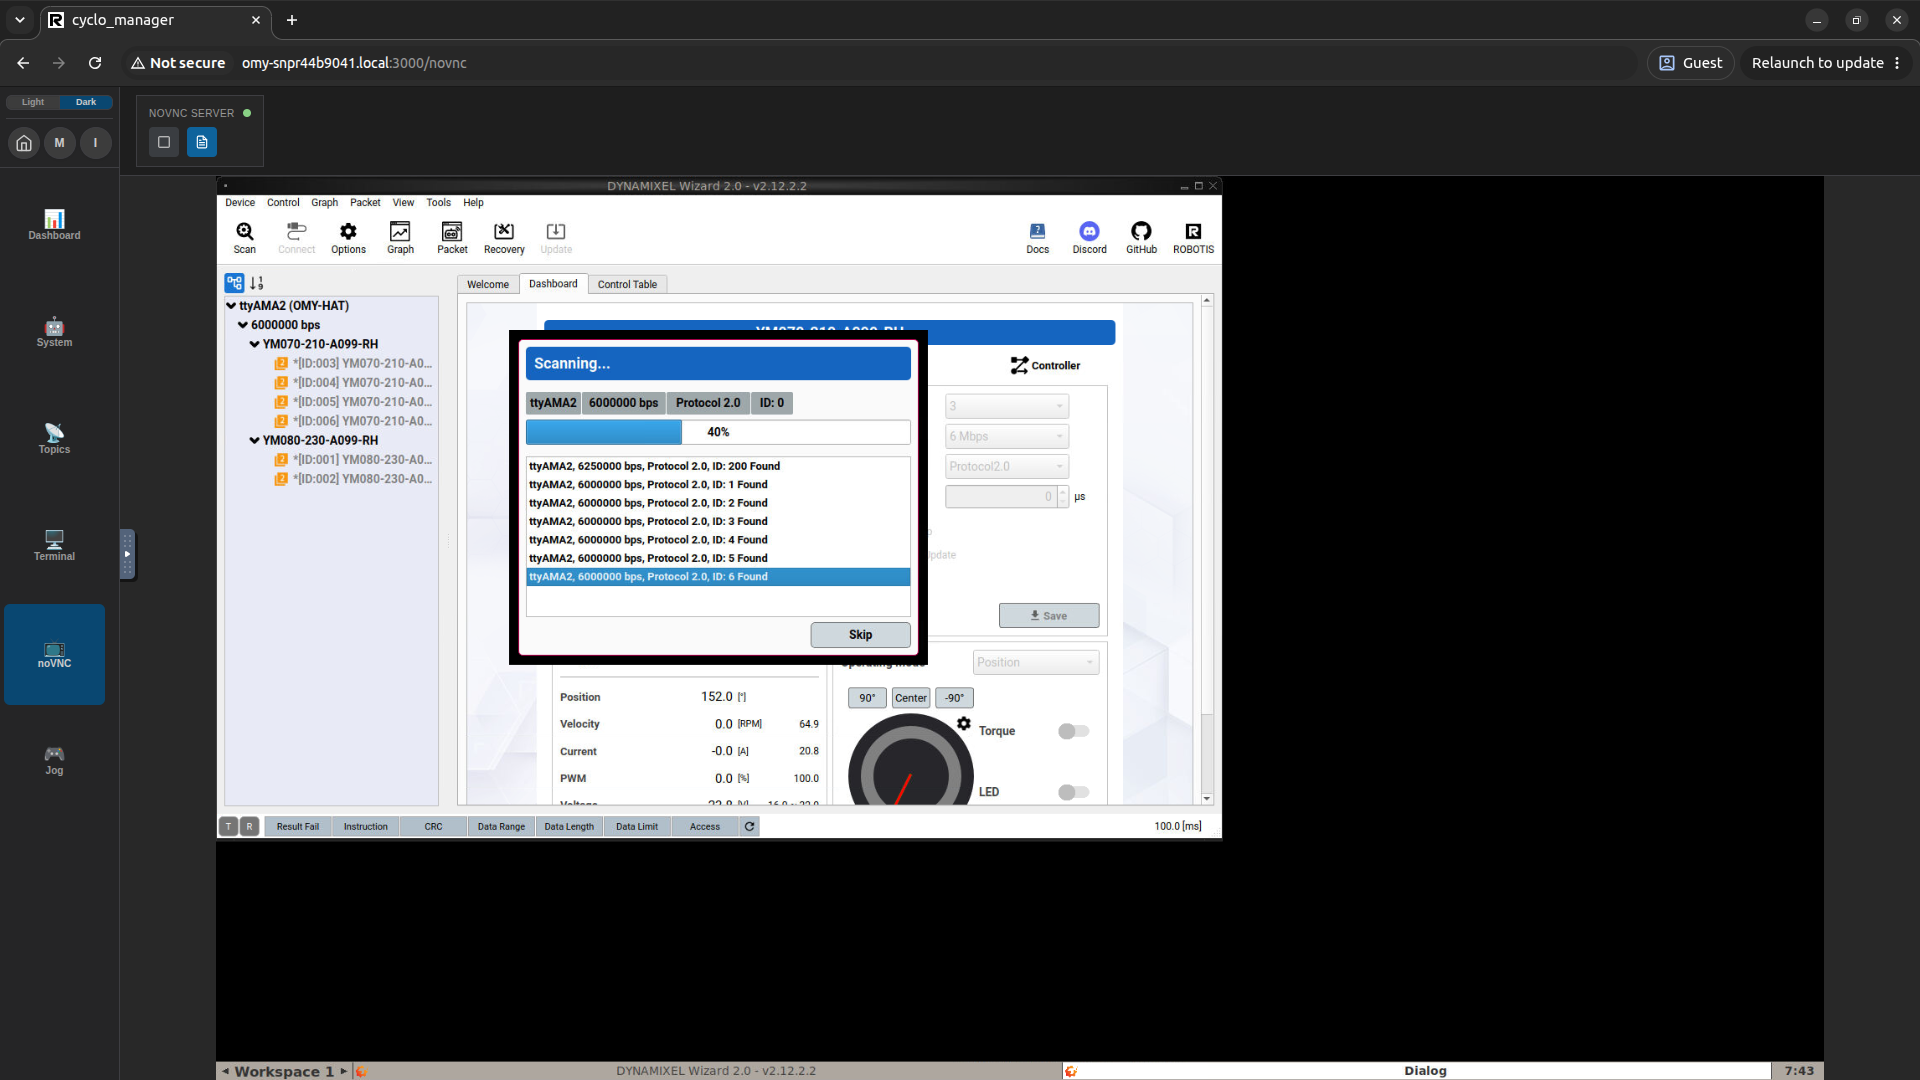Click the NOVNC server document icon button
Screen dimensions: 1920x1080
click(202, 142)
